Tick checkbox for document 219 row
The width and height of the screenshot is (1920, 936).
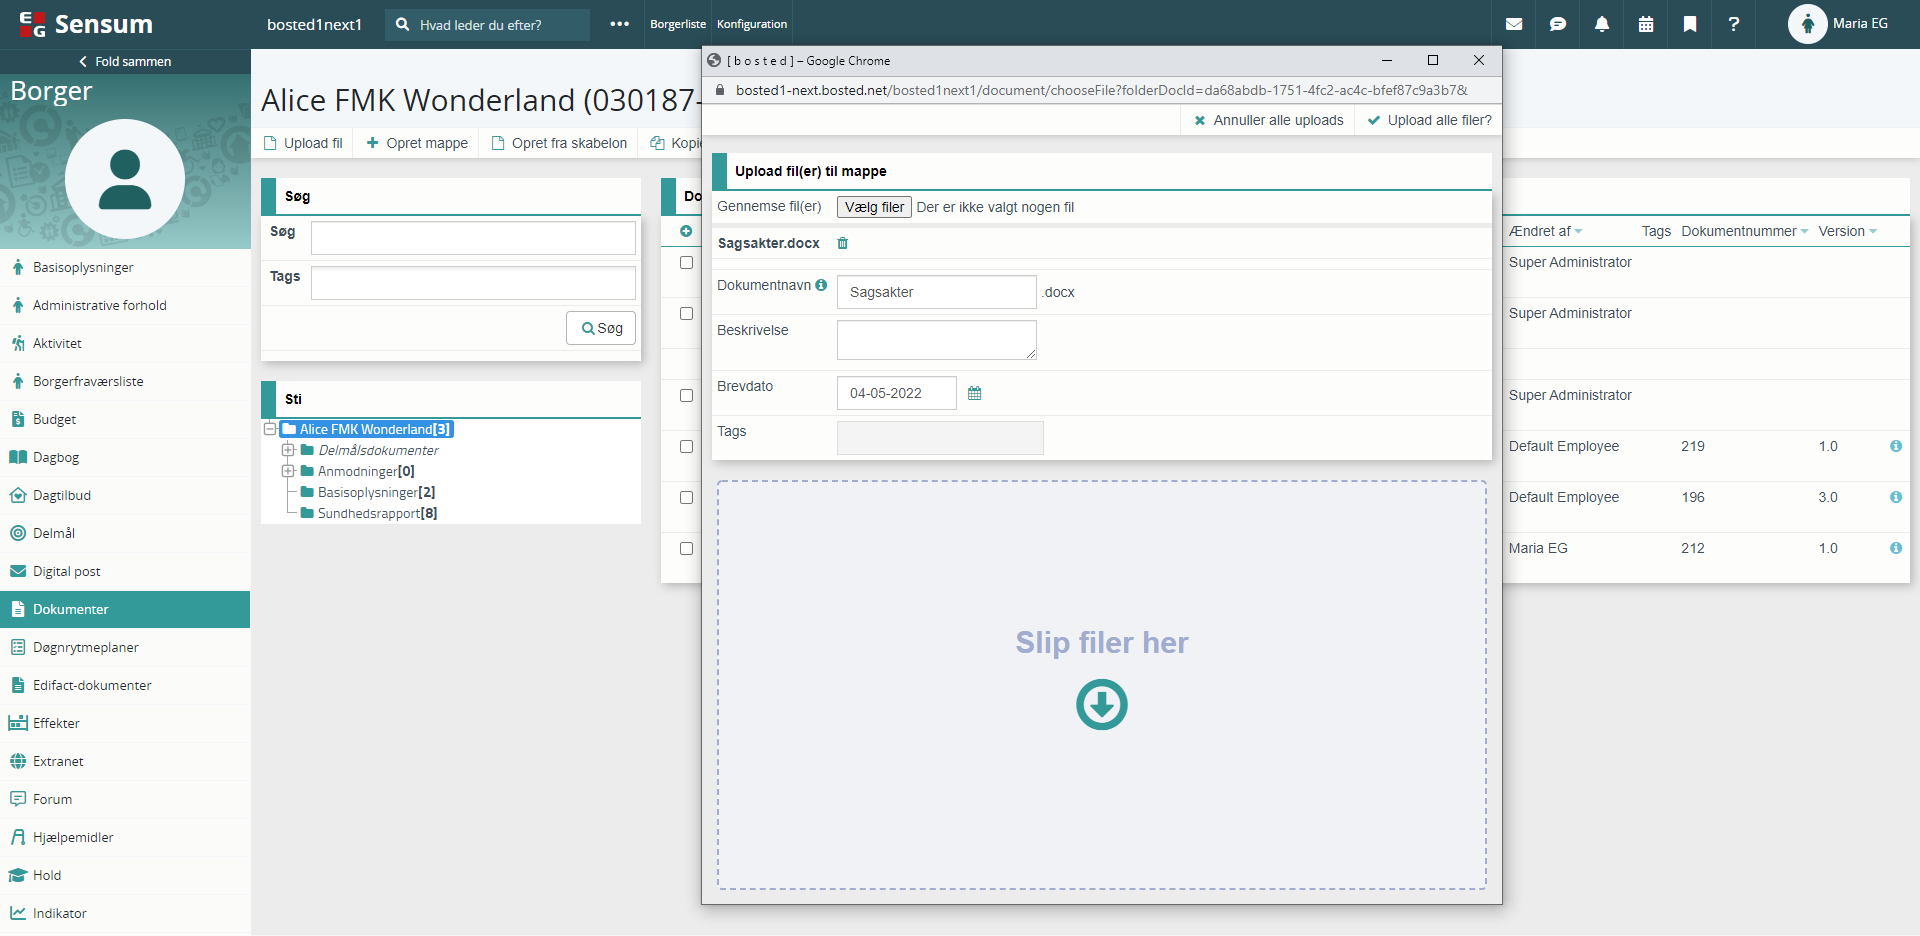pyautogui.click(x=686, y=446)
